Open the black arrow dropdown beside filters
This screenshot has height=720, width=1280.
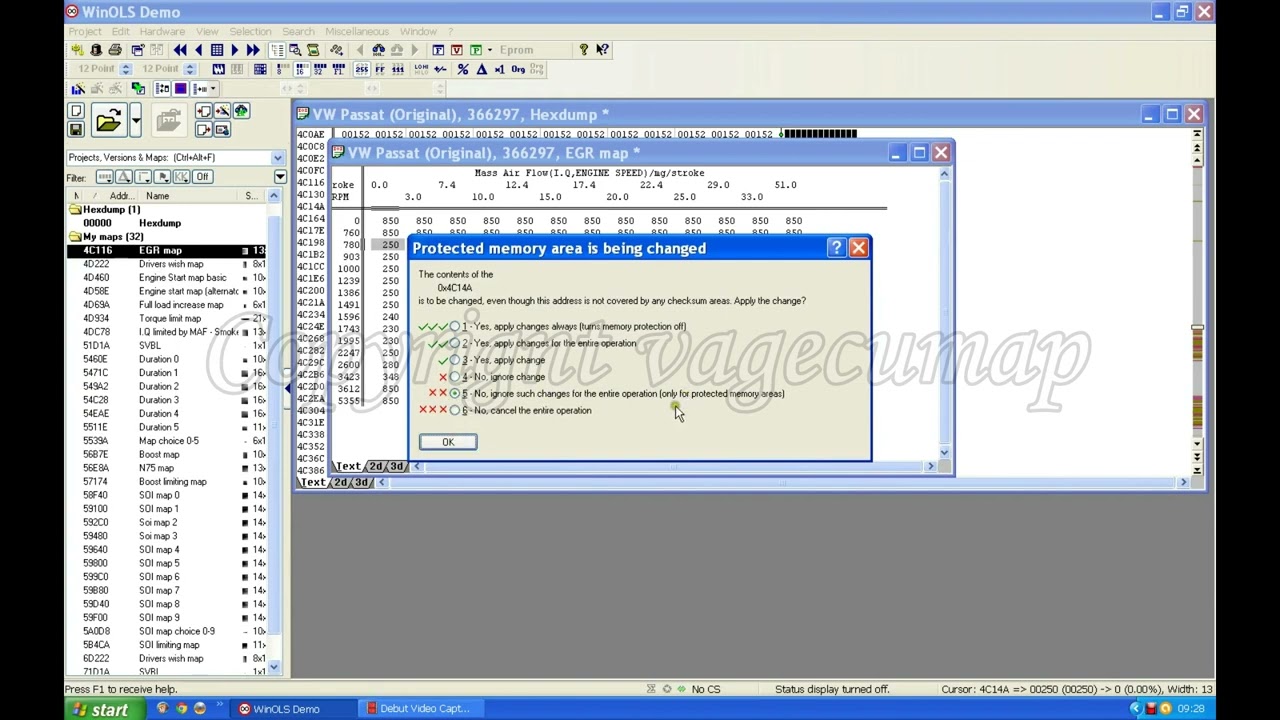point(280,177)
